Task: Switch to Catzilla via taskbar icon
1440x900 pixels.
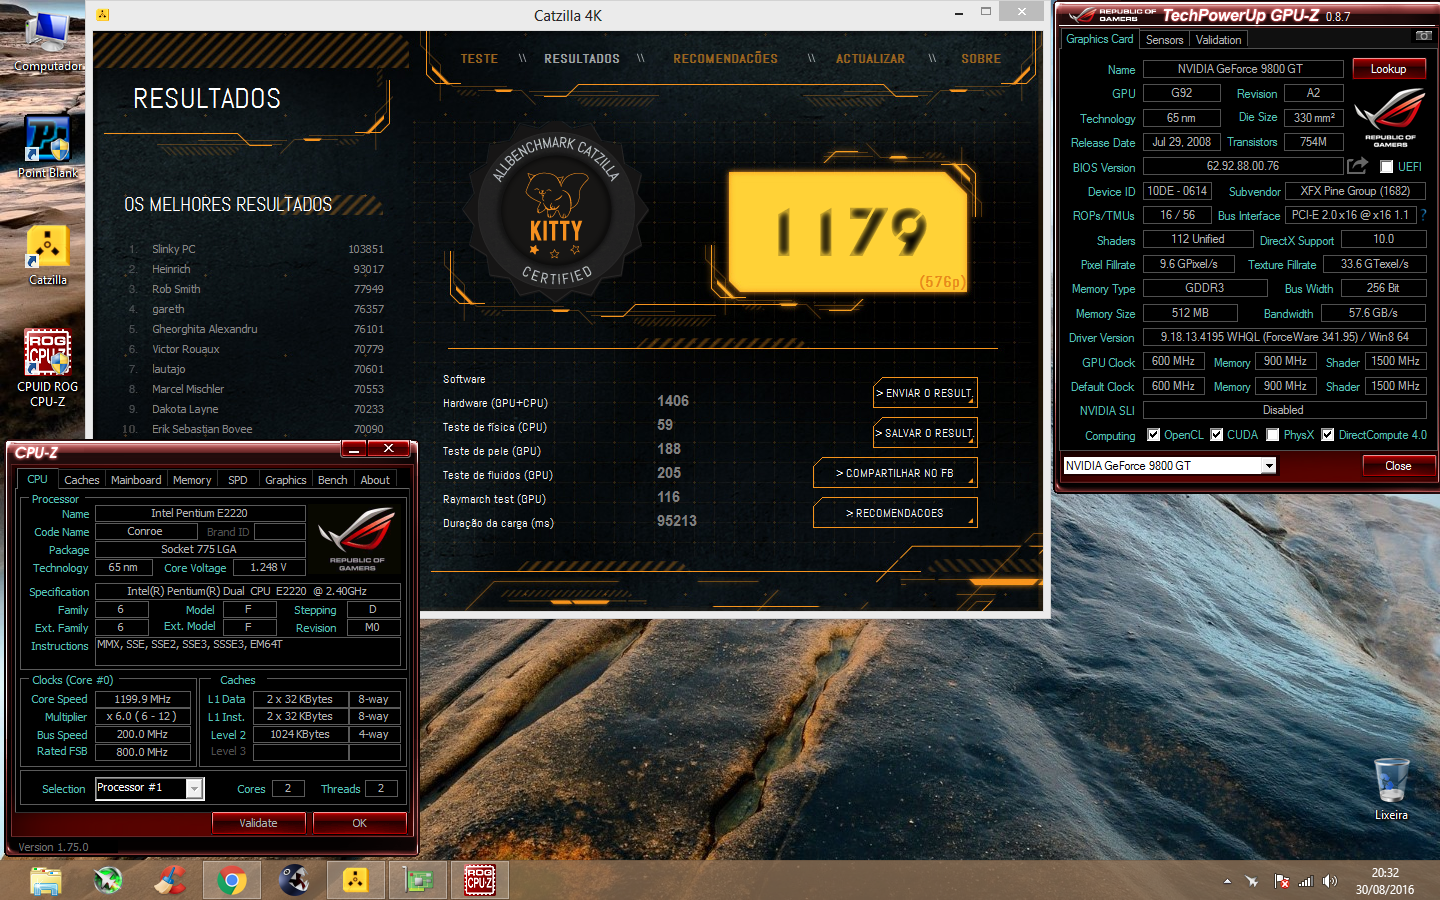Action: [x=356, y=880]
